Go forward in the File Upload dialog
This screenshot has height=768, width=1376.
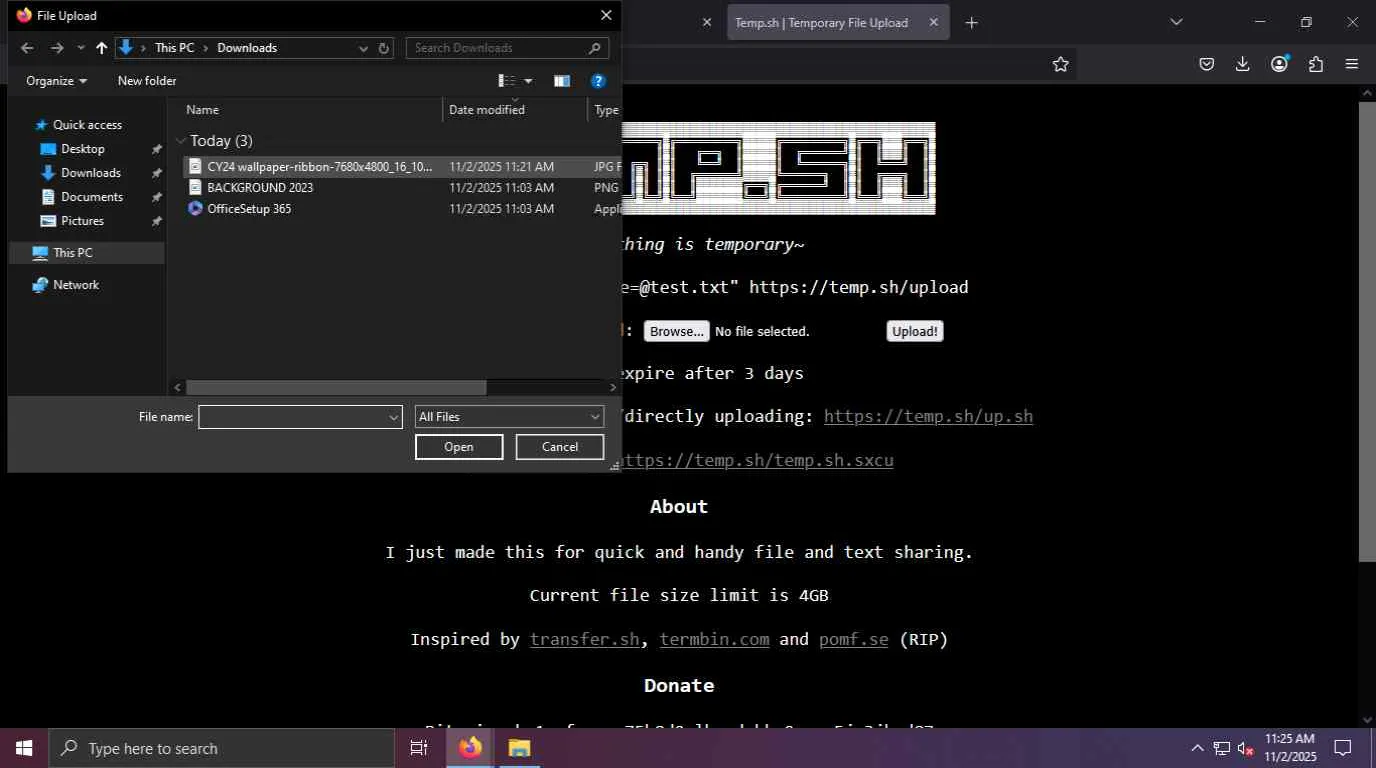click(x=57, y=48)
